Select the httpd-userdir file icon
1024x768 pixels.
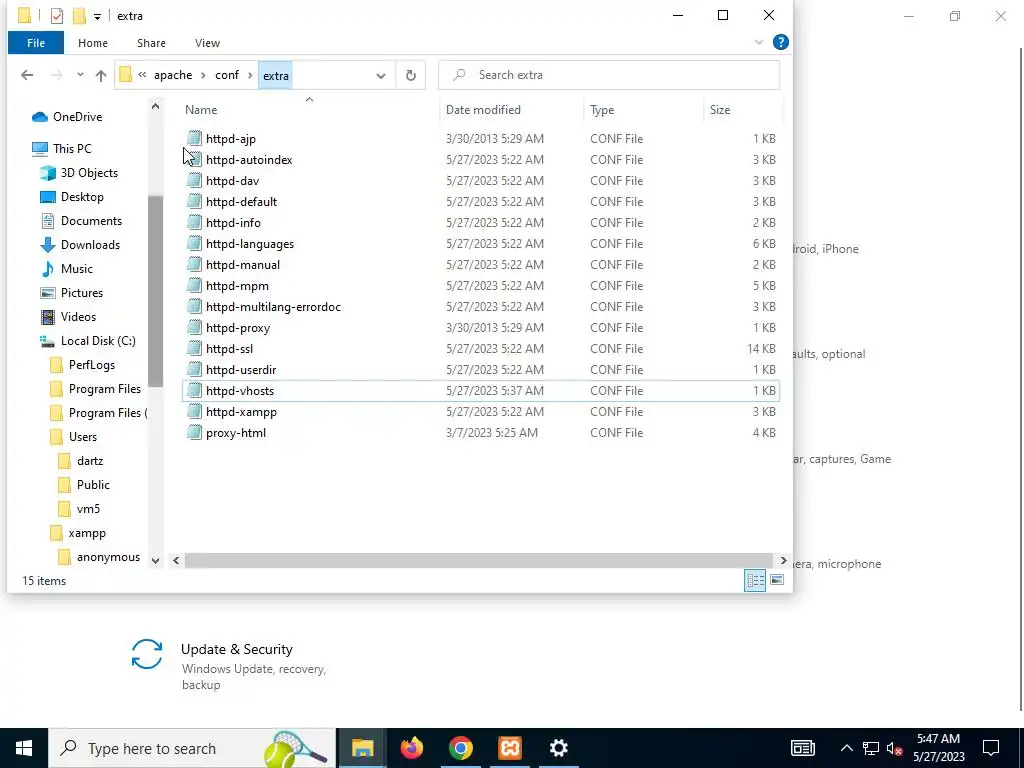(x=194, y=370)
